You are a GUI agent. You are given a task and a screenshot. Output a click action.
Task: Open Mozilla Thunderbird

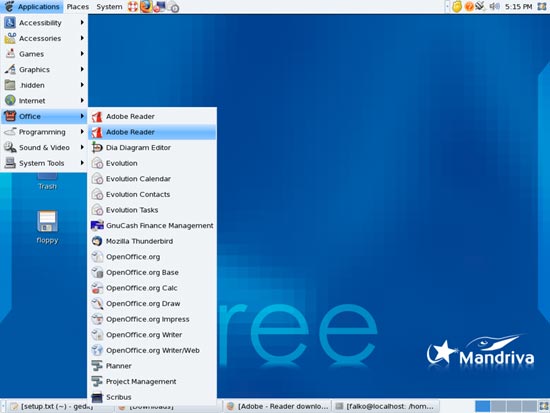click(x=152, y=241)
